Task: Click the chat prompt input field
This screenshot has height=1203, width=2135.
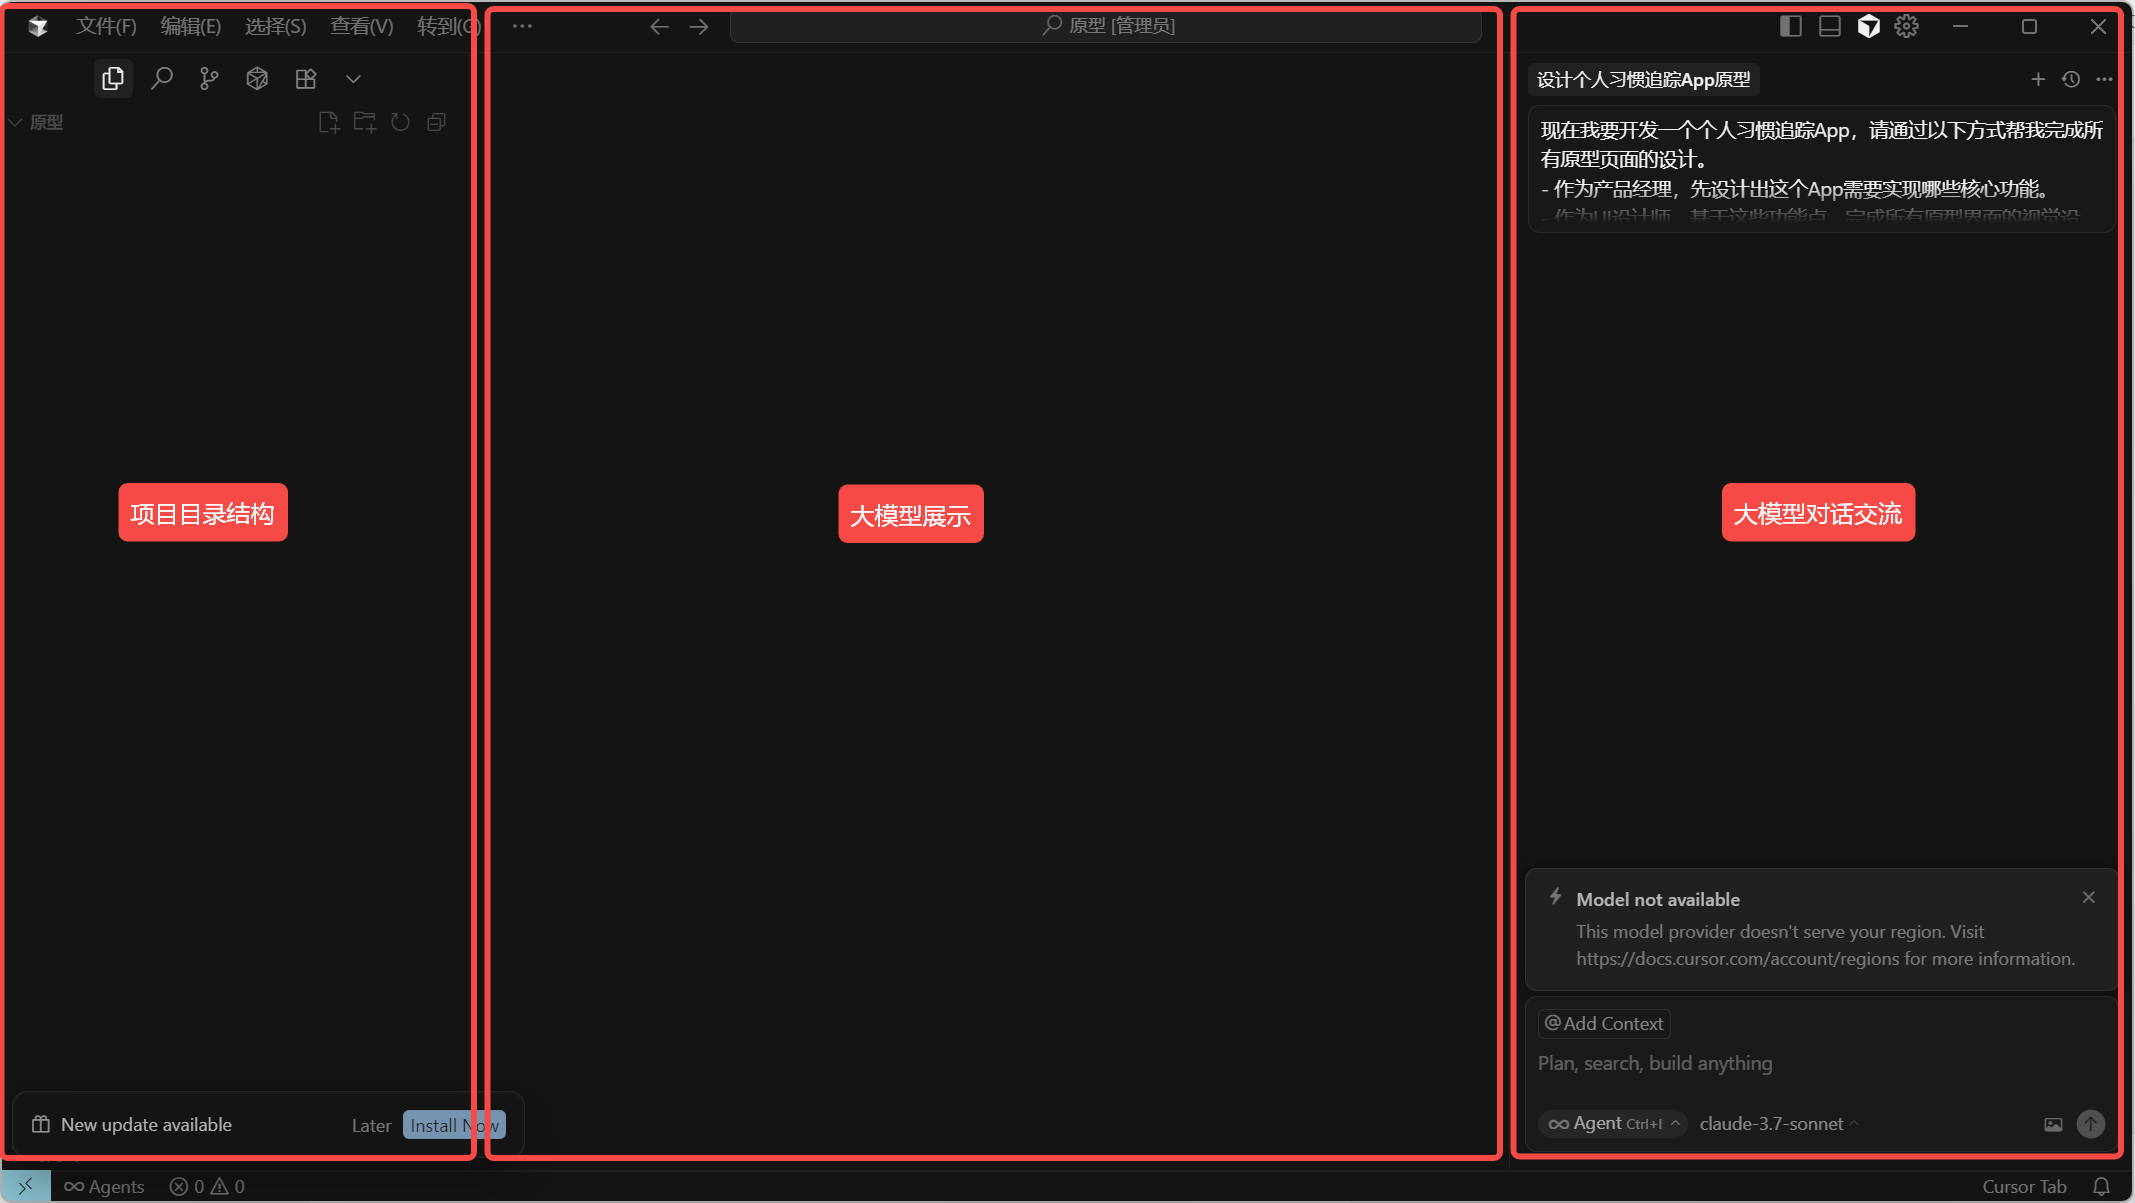Action: click(x=1800, y=1063)
